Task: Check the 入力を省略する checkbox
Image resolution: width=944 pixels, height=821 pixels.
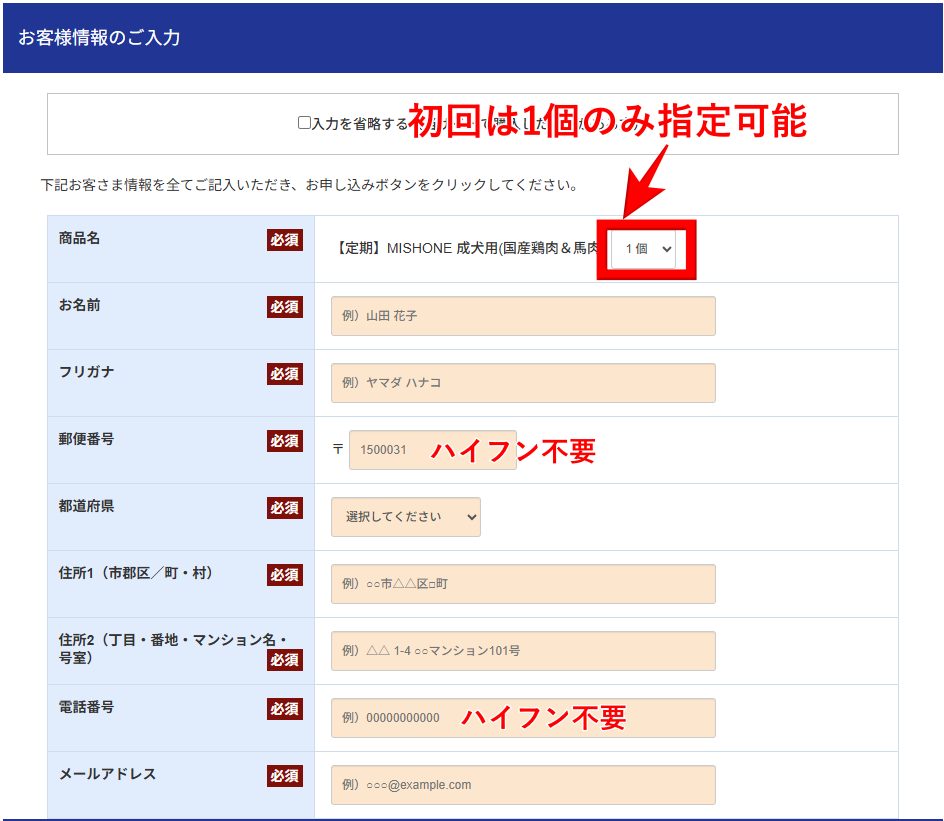Action: [x=305, y=123]
